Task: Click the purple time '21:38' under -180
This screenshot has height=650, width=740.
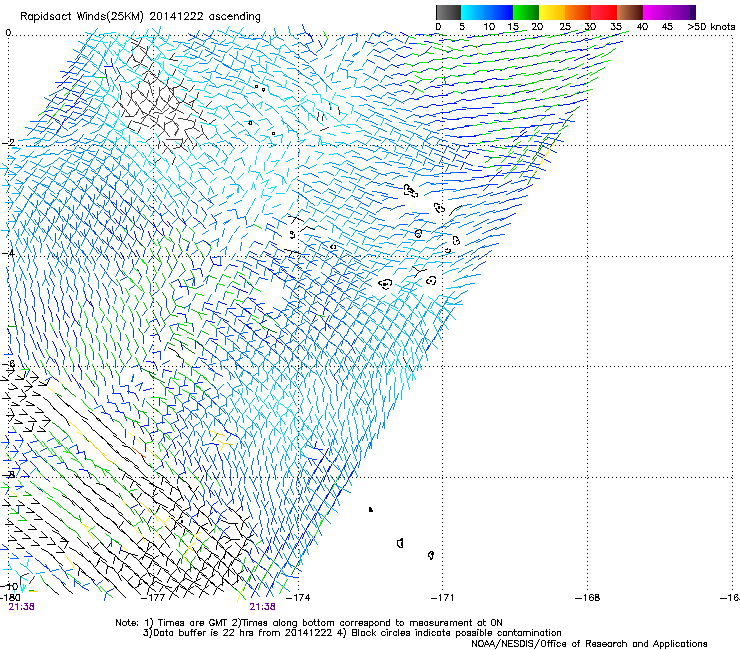Action: (x=21, y=607)
